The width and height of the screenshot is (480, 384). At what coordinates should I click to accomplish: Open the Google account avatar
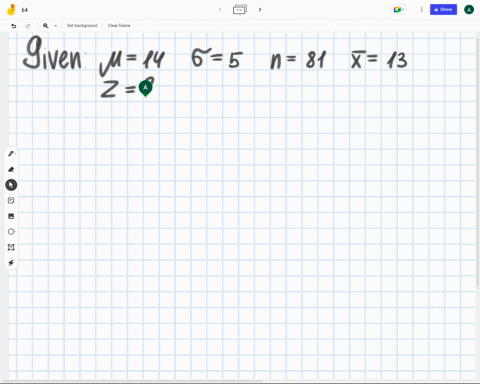(469, 10)
